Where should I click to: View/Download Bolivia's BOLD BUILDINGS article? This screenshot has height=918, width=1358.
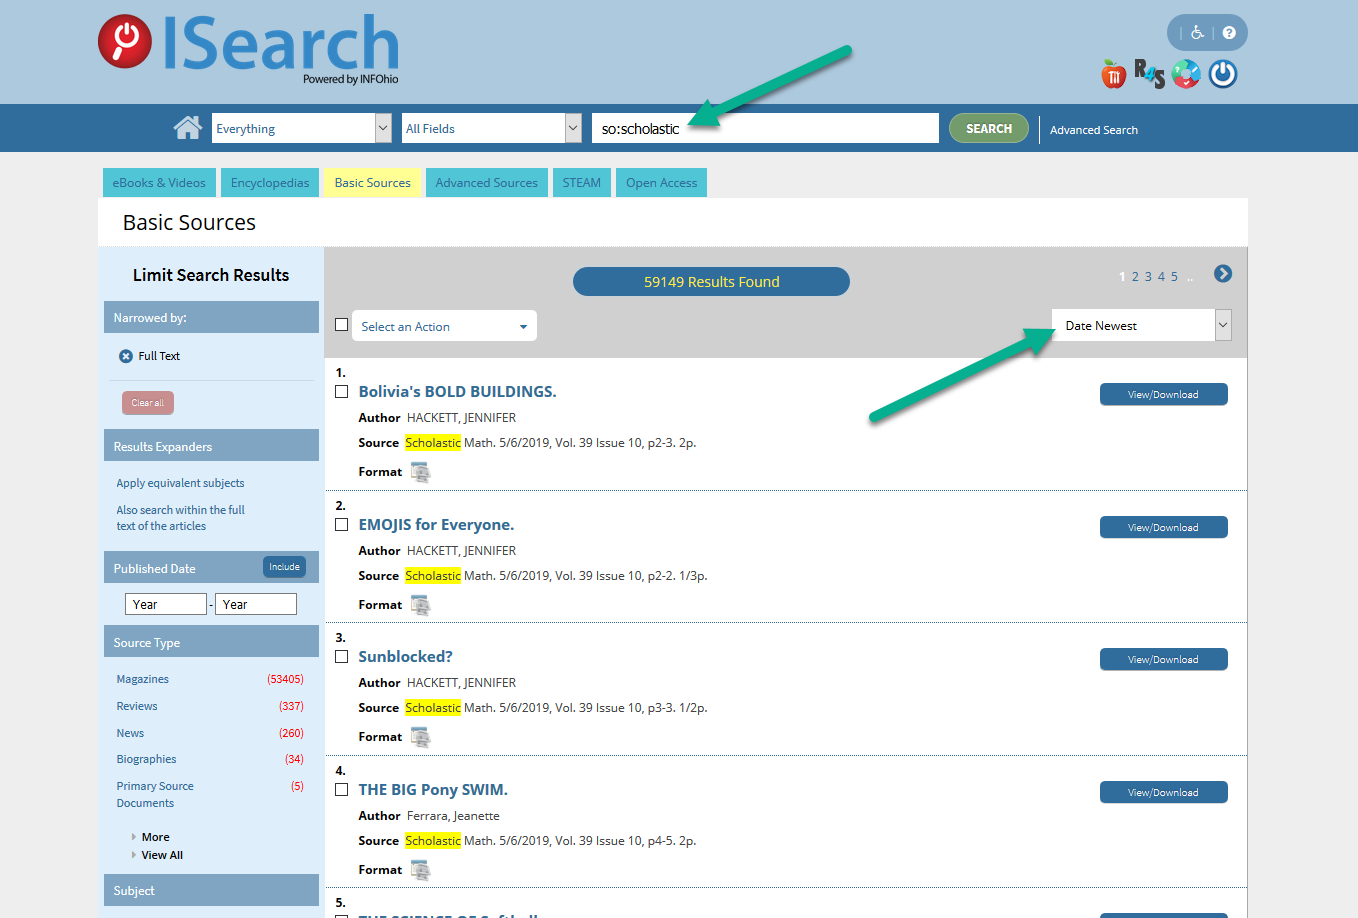[x=1163, y=394]
